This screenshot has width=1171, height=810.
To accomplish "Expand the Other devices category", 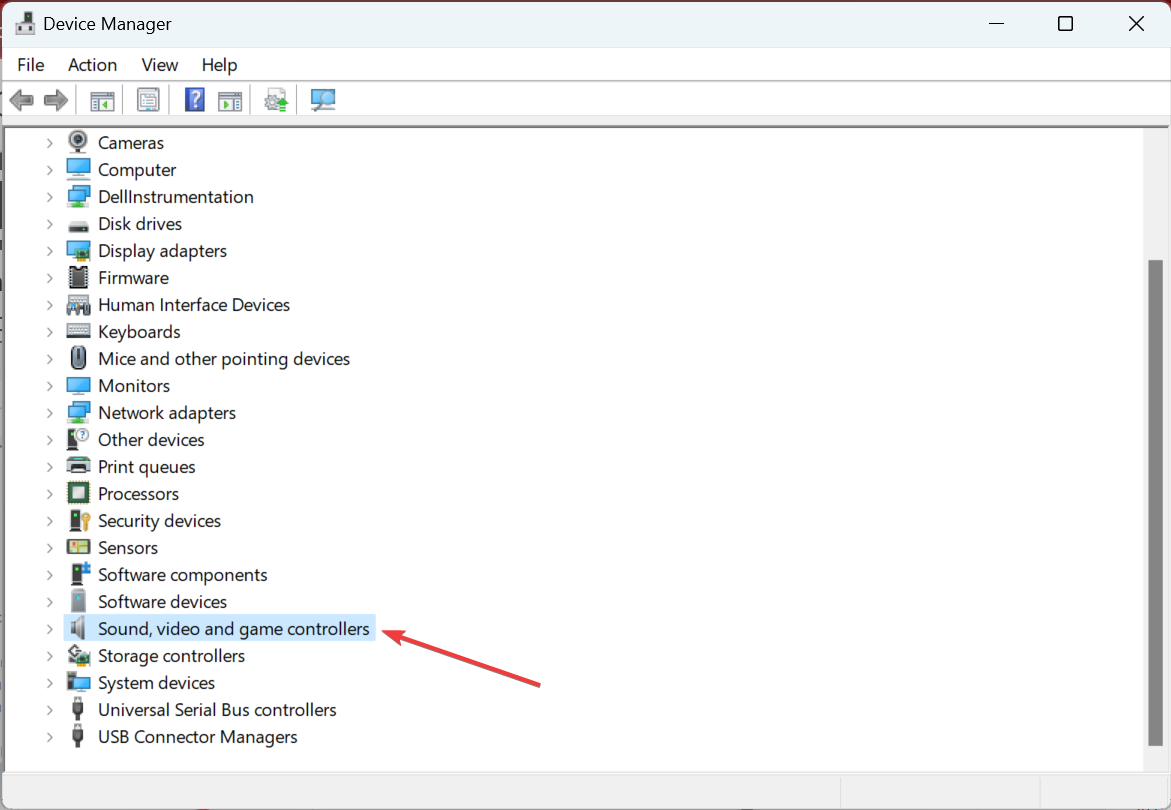I will 49,440.
